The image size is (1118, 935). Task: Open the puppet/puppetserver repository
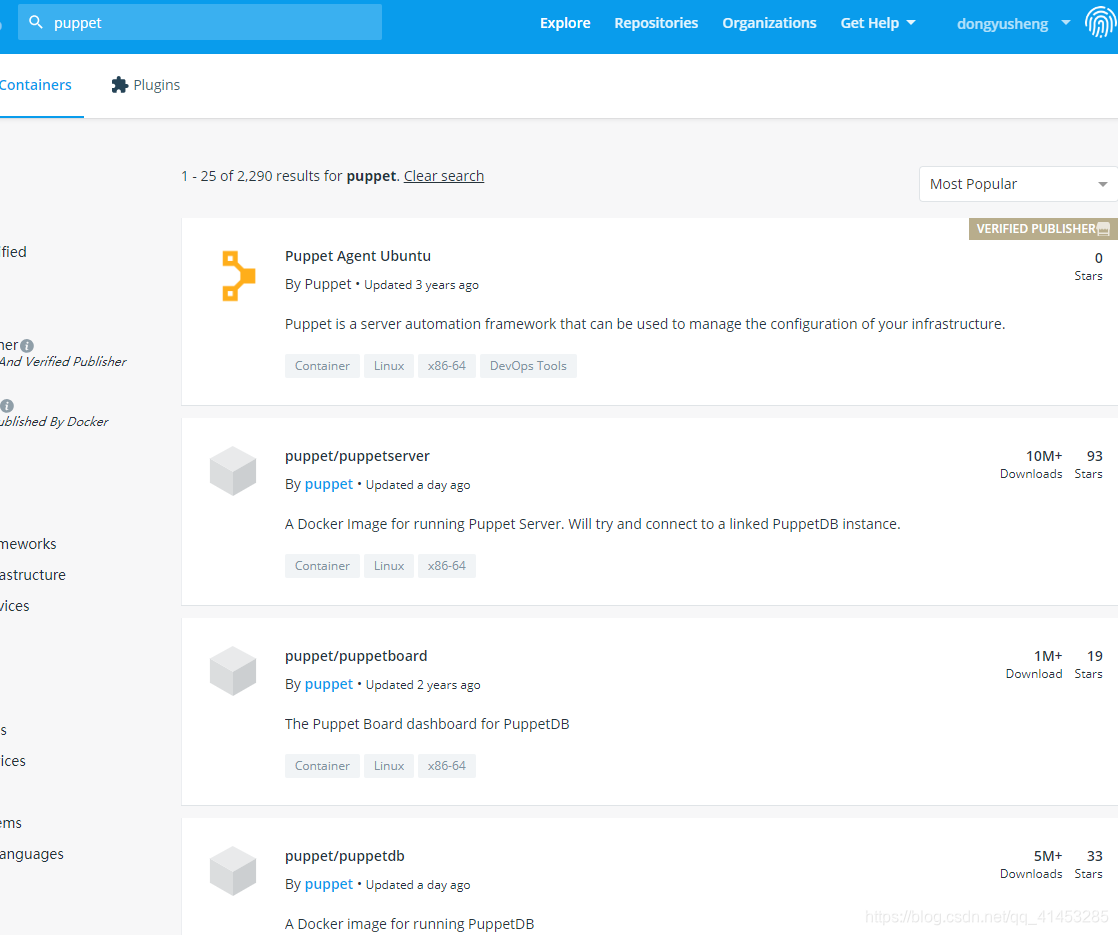[357, 456]
